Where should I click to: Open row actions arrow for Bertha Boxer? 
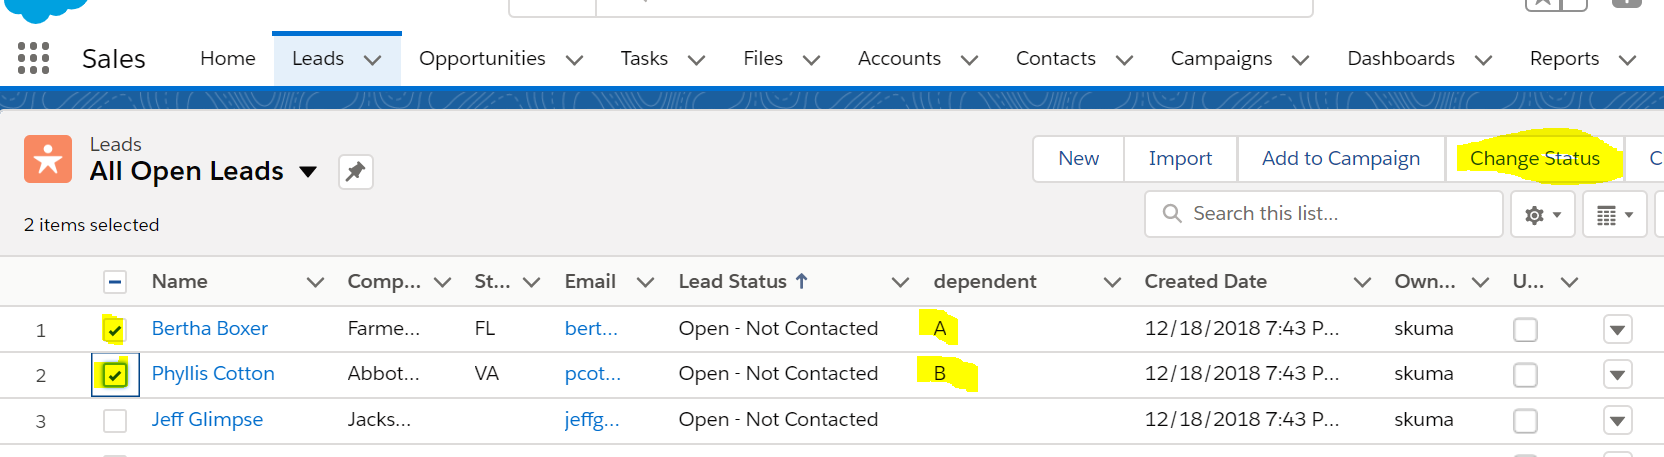[1617, 329]
